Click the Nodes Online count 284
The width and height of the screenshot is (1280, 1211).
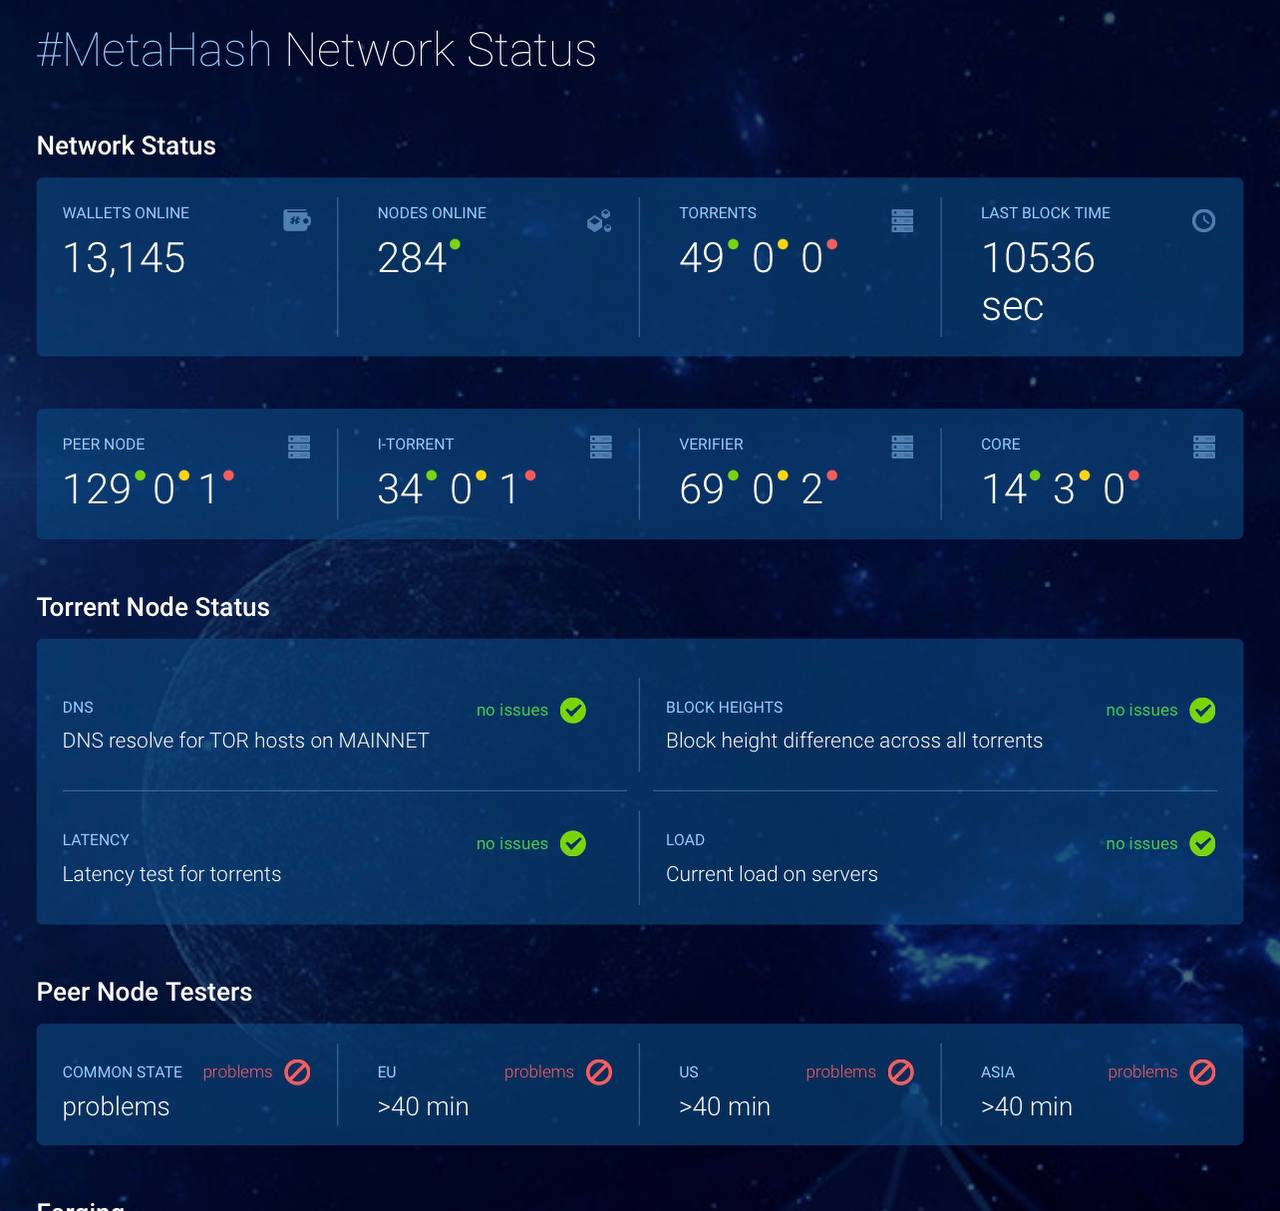(411, 258)
